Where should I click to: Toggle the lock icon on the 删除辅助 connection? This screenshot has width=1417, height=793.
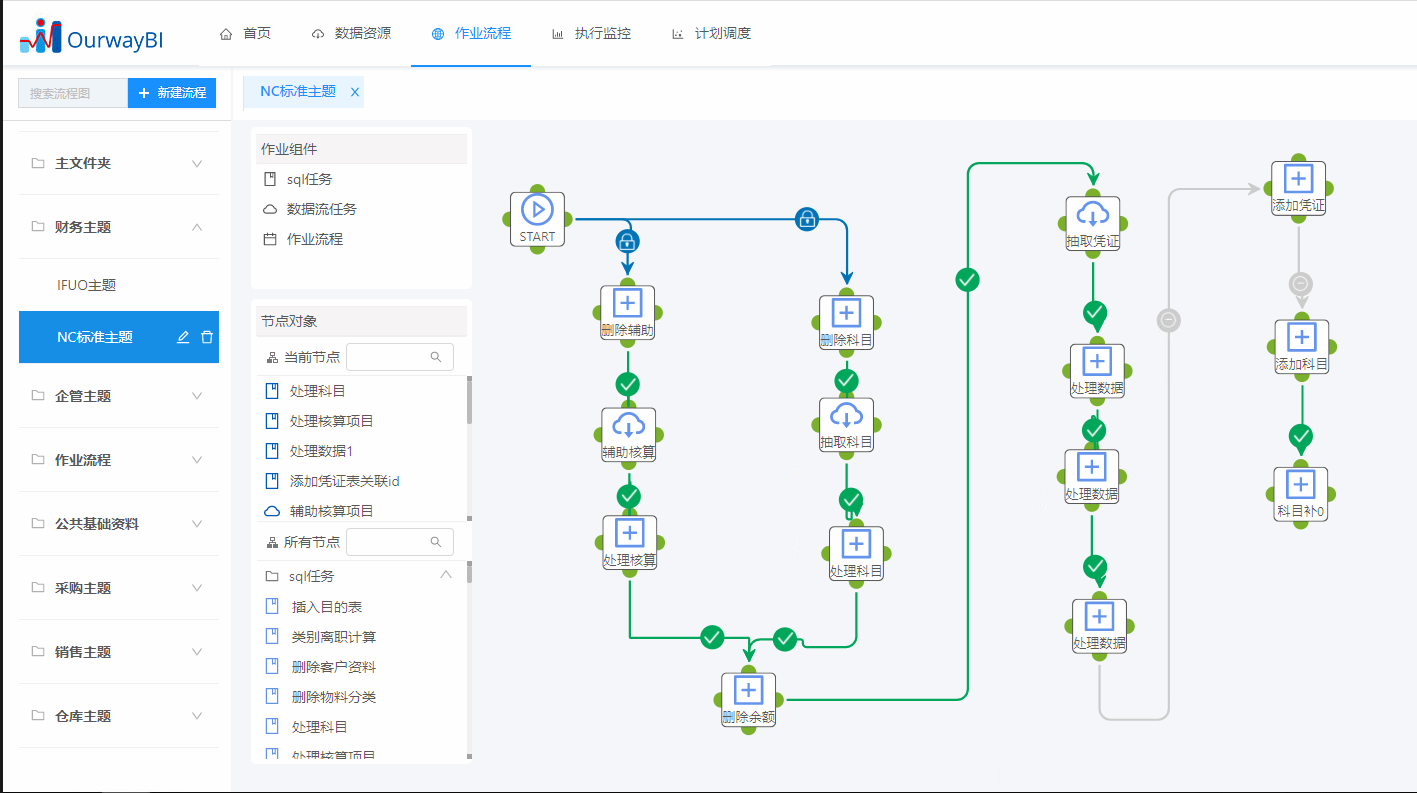(x=628, y=240)
